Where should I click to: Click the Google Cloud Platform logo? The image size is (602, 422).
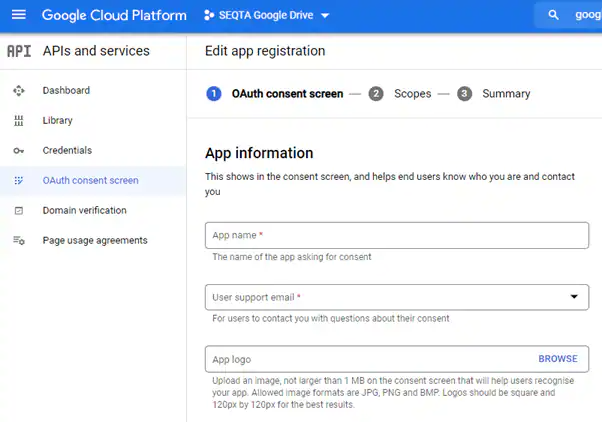(x=114, y=15)
